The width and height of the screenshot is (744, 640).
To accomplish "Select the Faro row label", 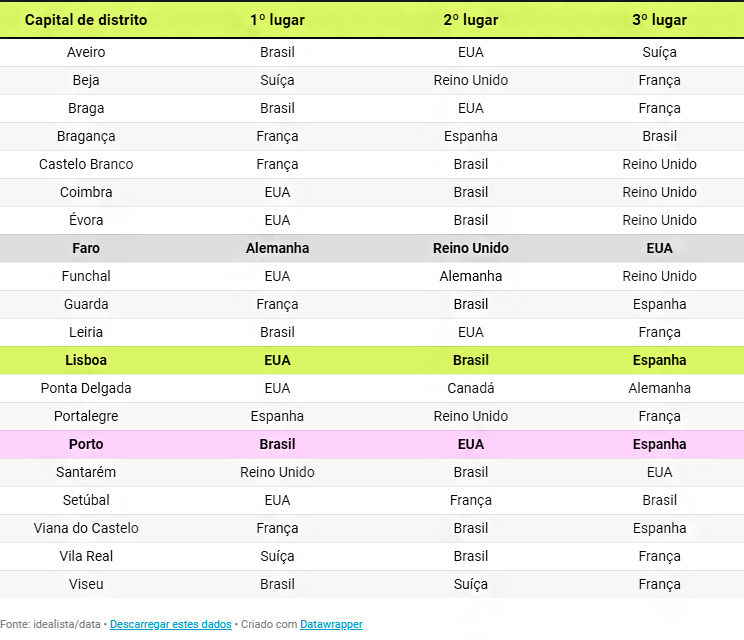I will (x=86, y=248).
